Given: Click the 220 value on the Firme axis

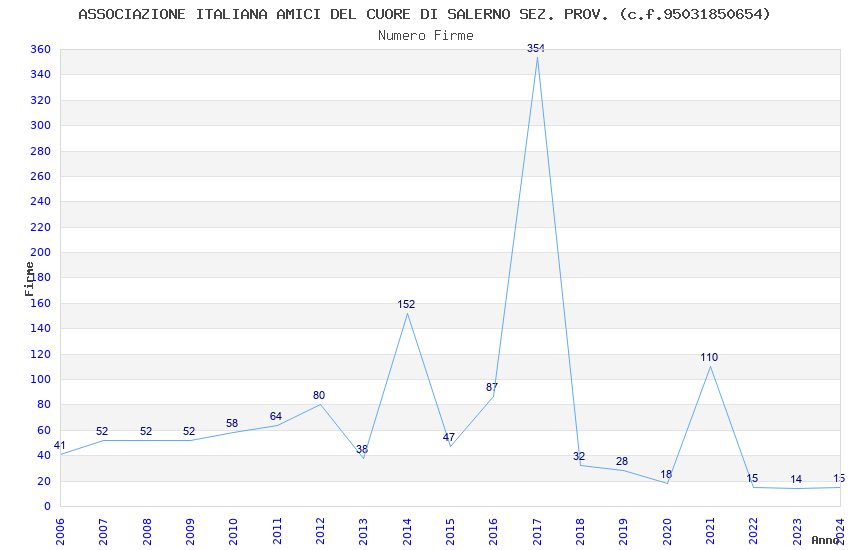Looking at the screenshot, I should pyautogui.click(x=41, y=227).
